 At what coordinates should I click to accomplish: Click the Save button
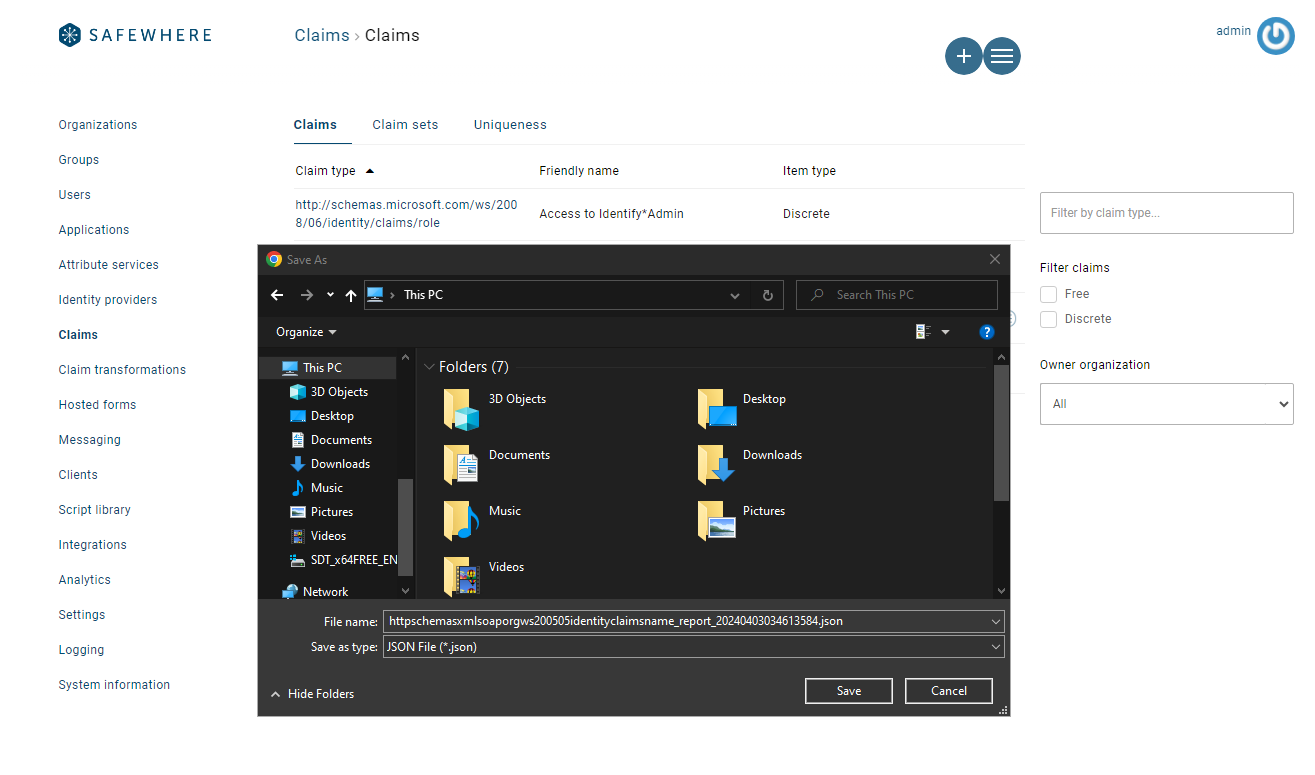coord(848,691)
